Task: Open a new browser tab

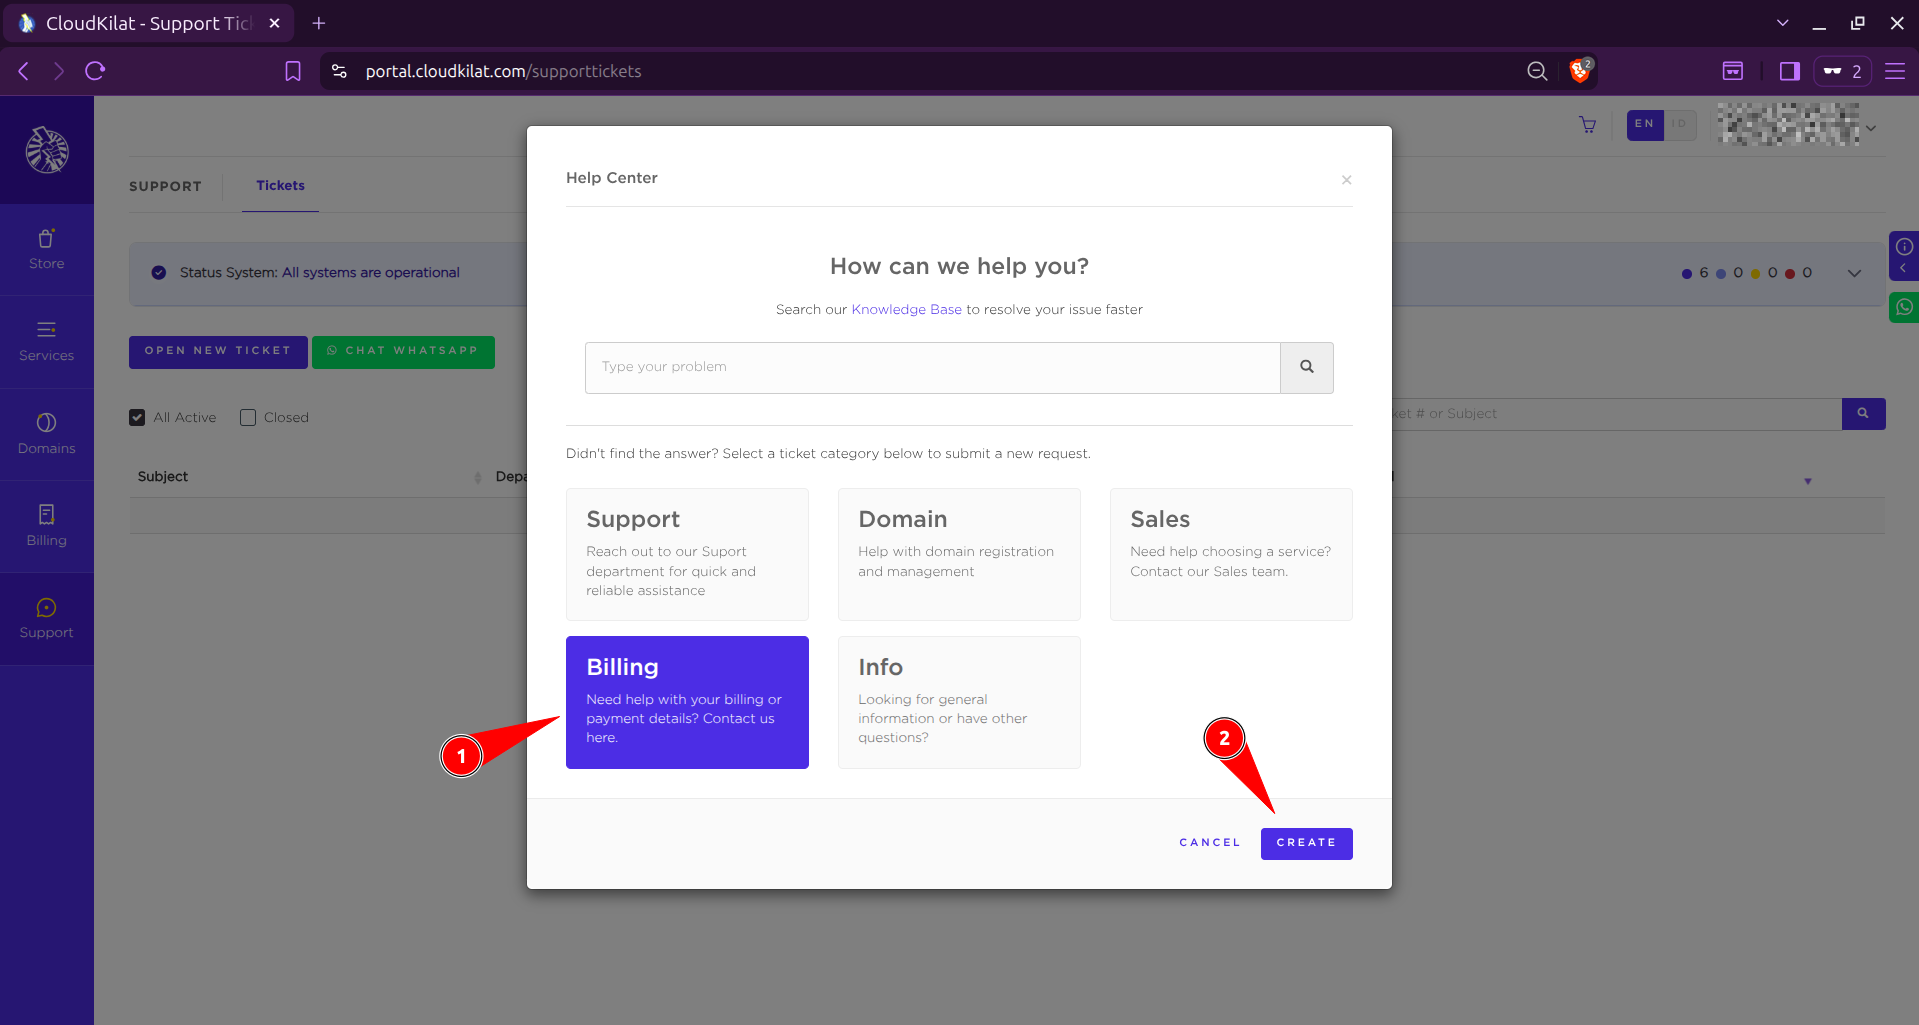Action: (319, 23)
